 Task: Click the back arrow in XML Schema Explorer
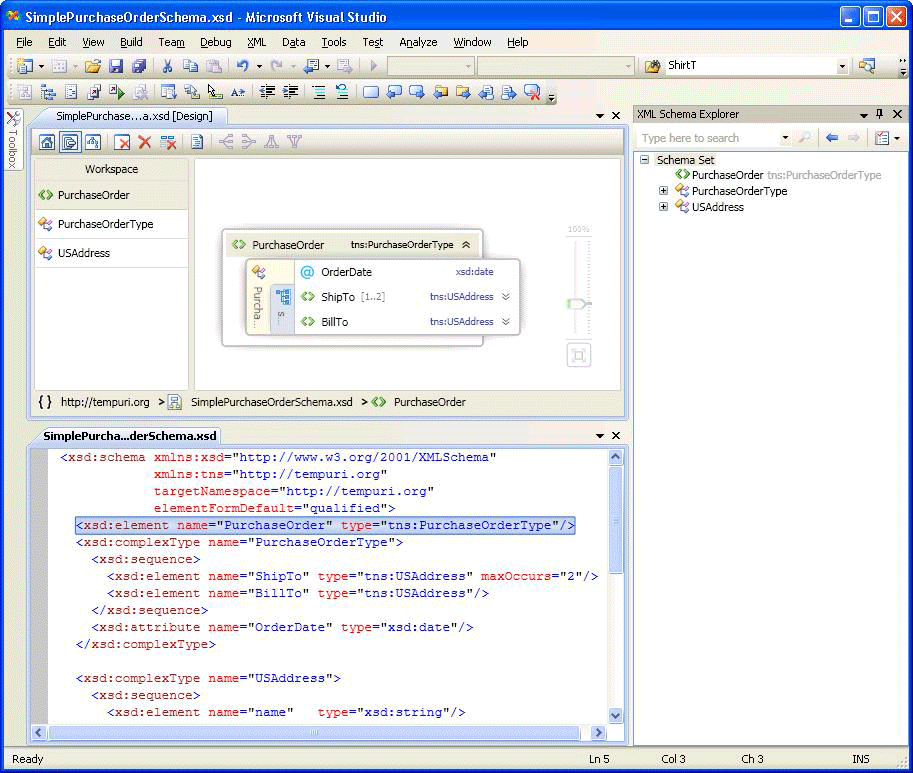click(832, 137)
